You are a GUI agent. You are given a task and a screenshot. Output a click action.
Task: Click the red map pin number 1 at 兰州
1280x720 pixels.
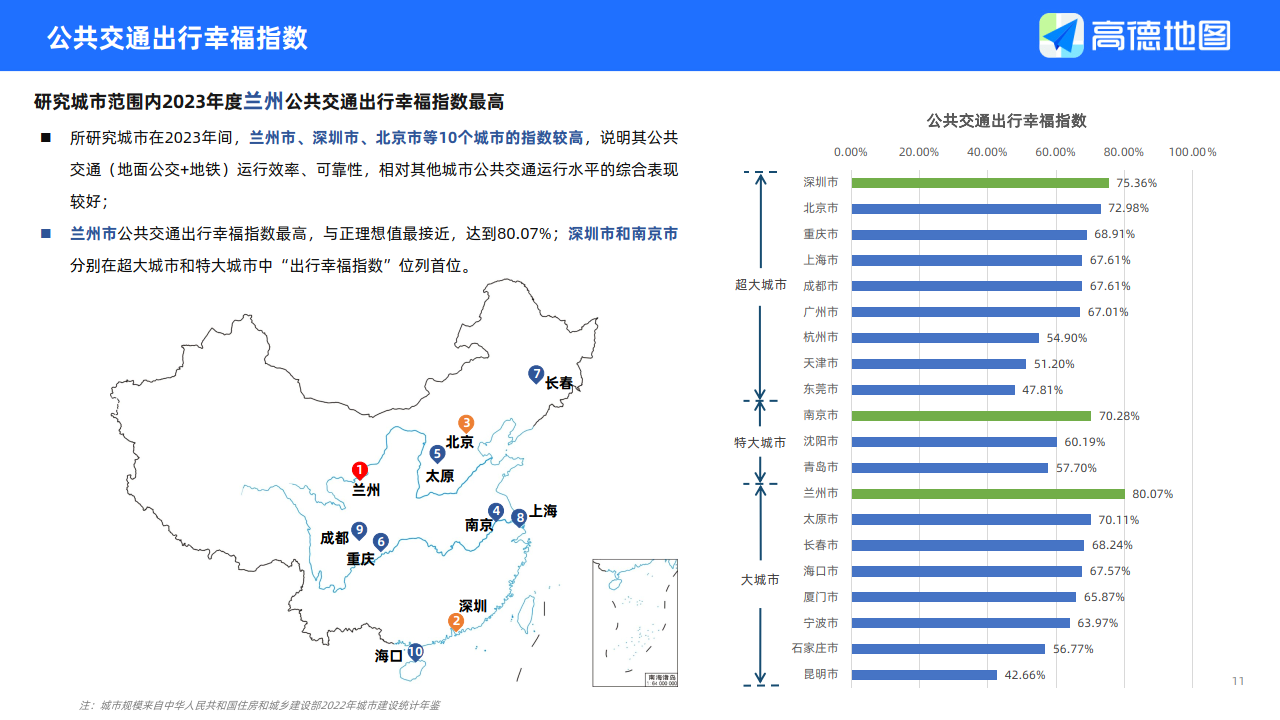360,471
